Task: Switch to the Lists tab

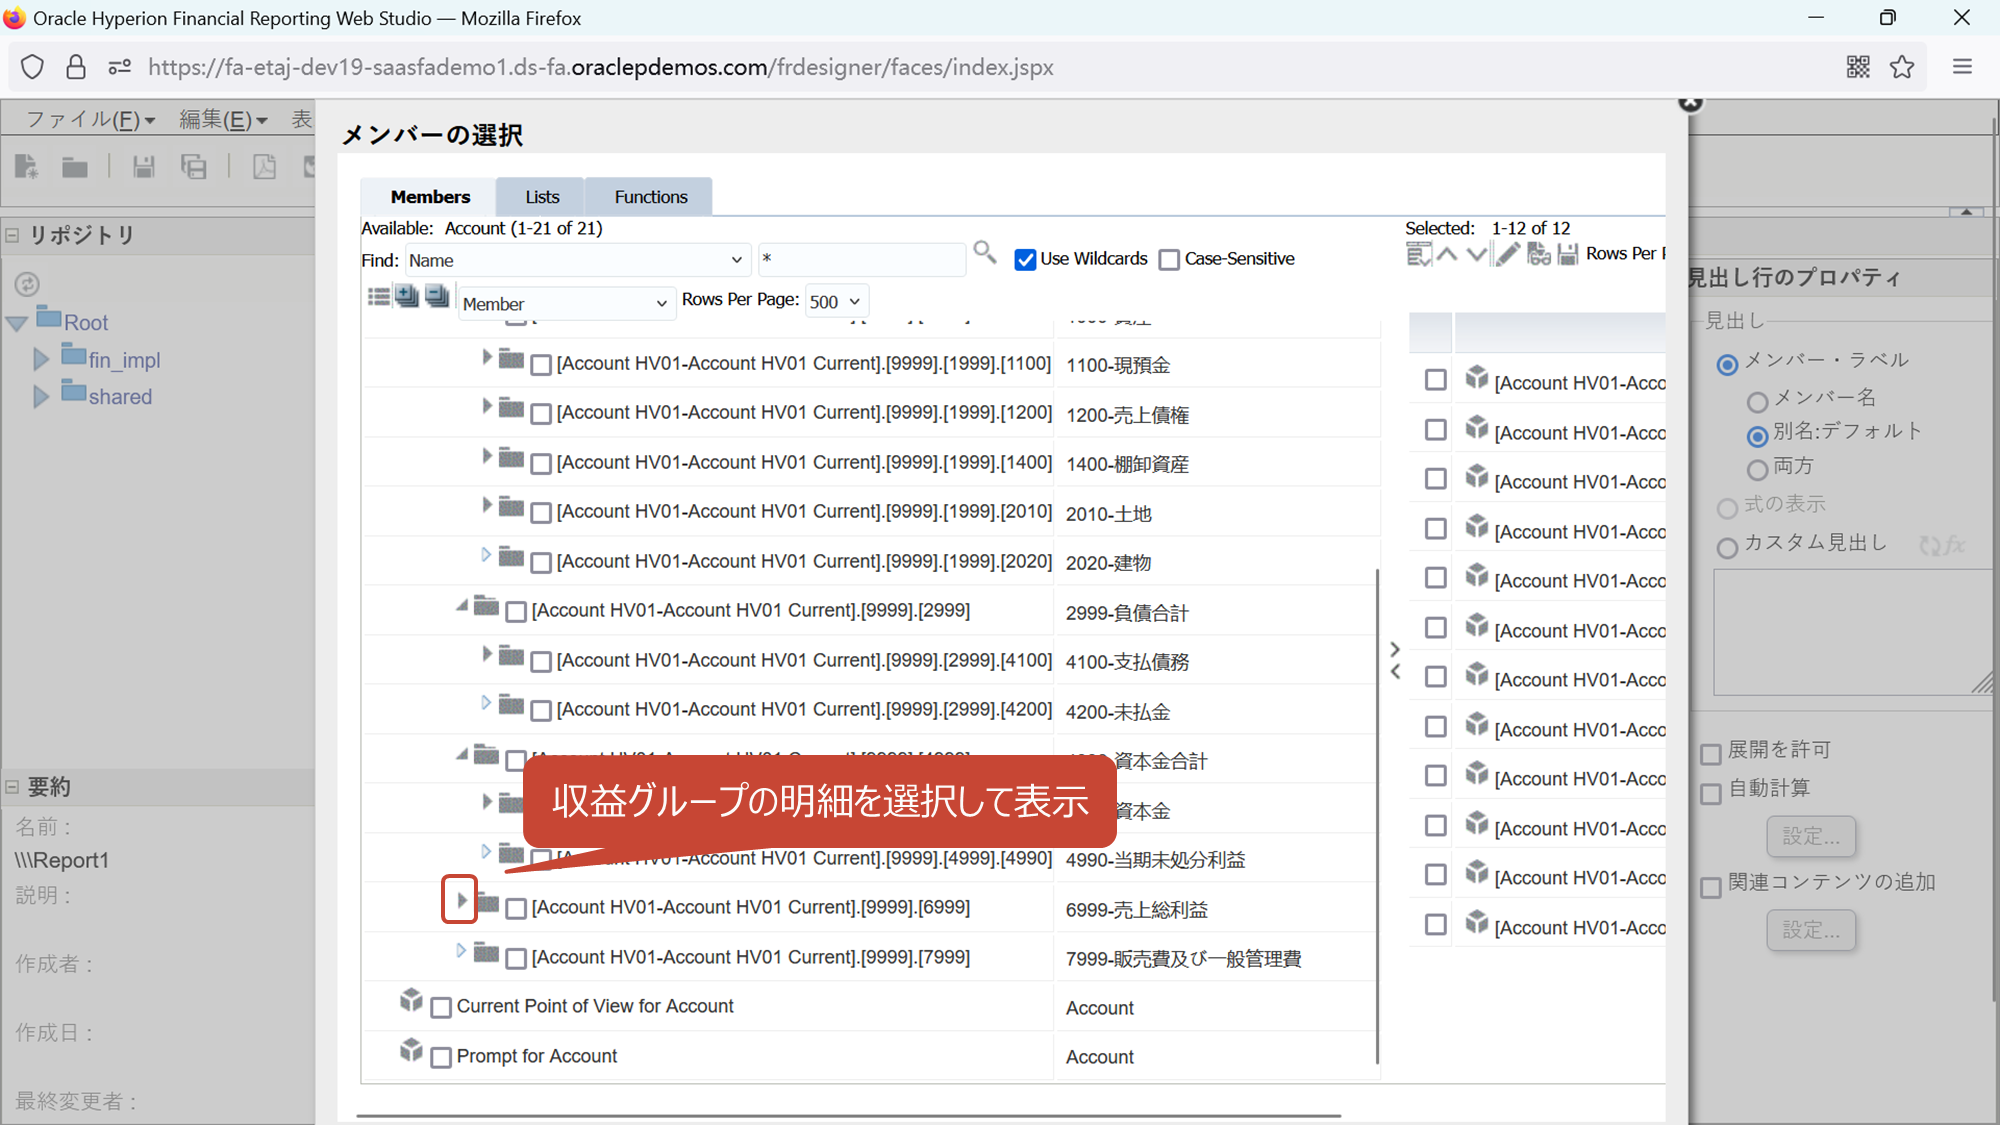Action: [542, 197]
